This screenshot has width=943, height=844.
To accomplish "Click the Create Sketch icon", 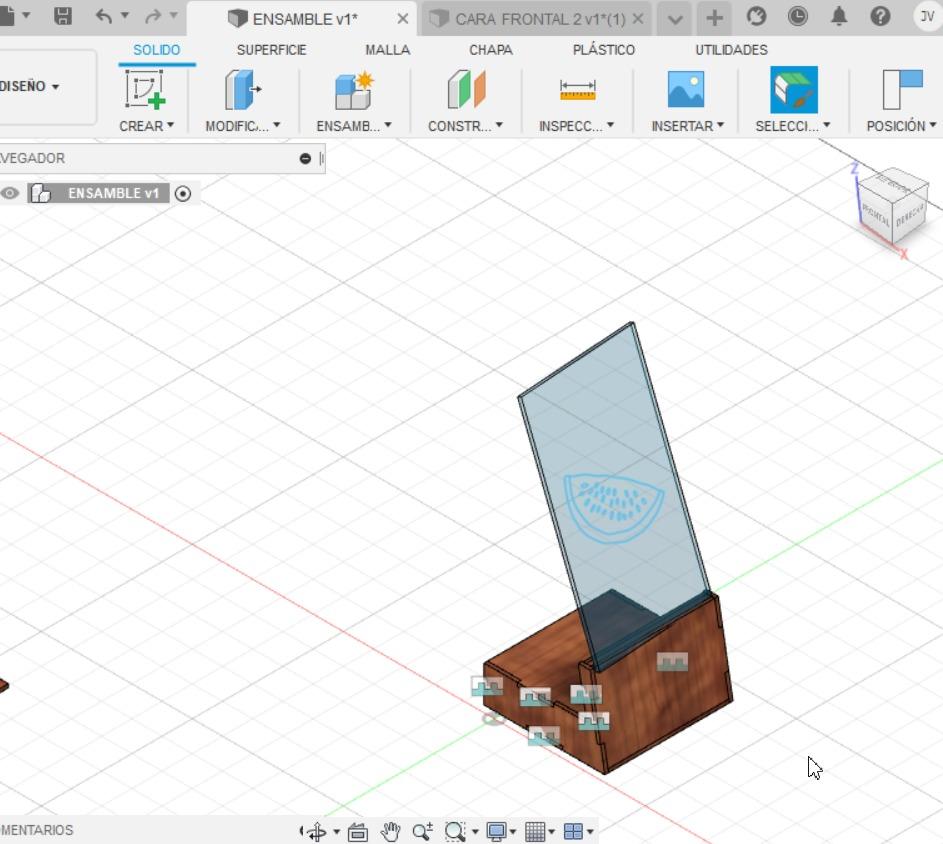I will (145, 89).
